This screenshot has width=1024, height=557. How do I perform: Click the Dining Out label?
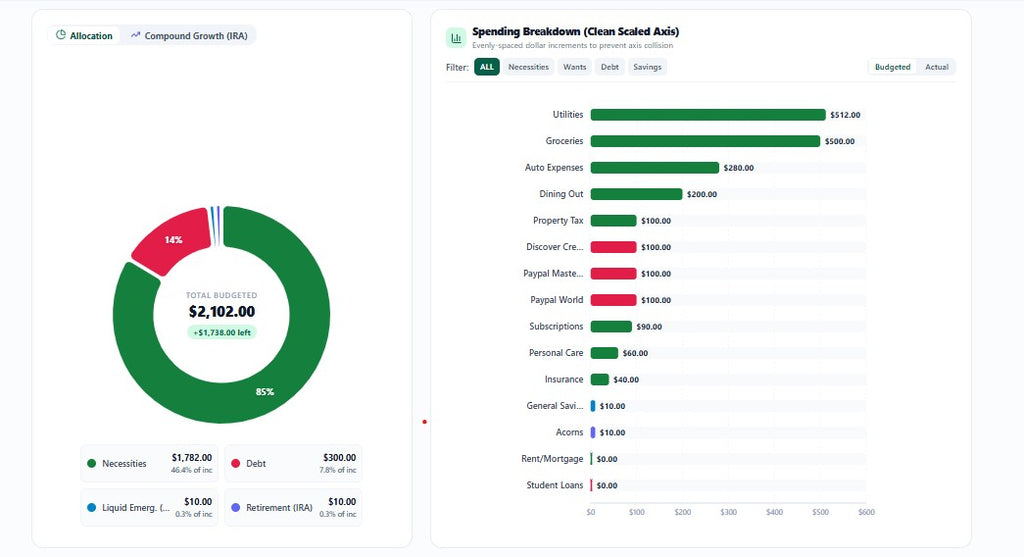click(561, 193)
